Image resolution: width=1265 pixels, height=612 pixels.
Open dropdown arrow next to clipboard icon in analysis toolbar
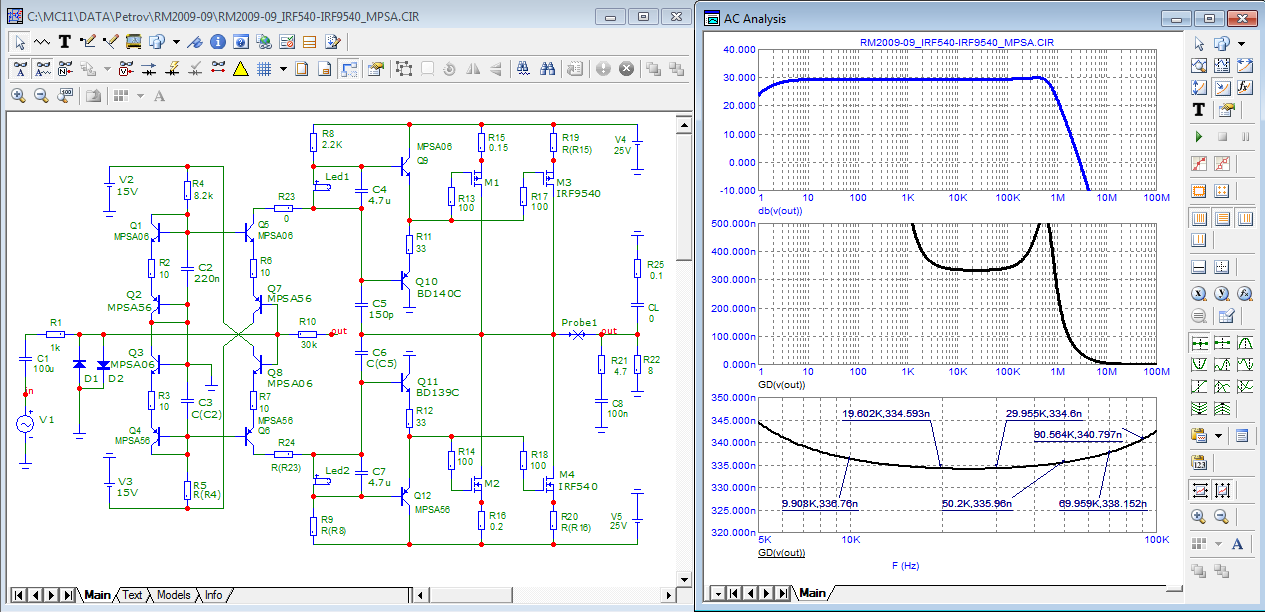coord(1218,436)
